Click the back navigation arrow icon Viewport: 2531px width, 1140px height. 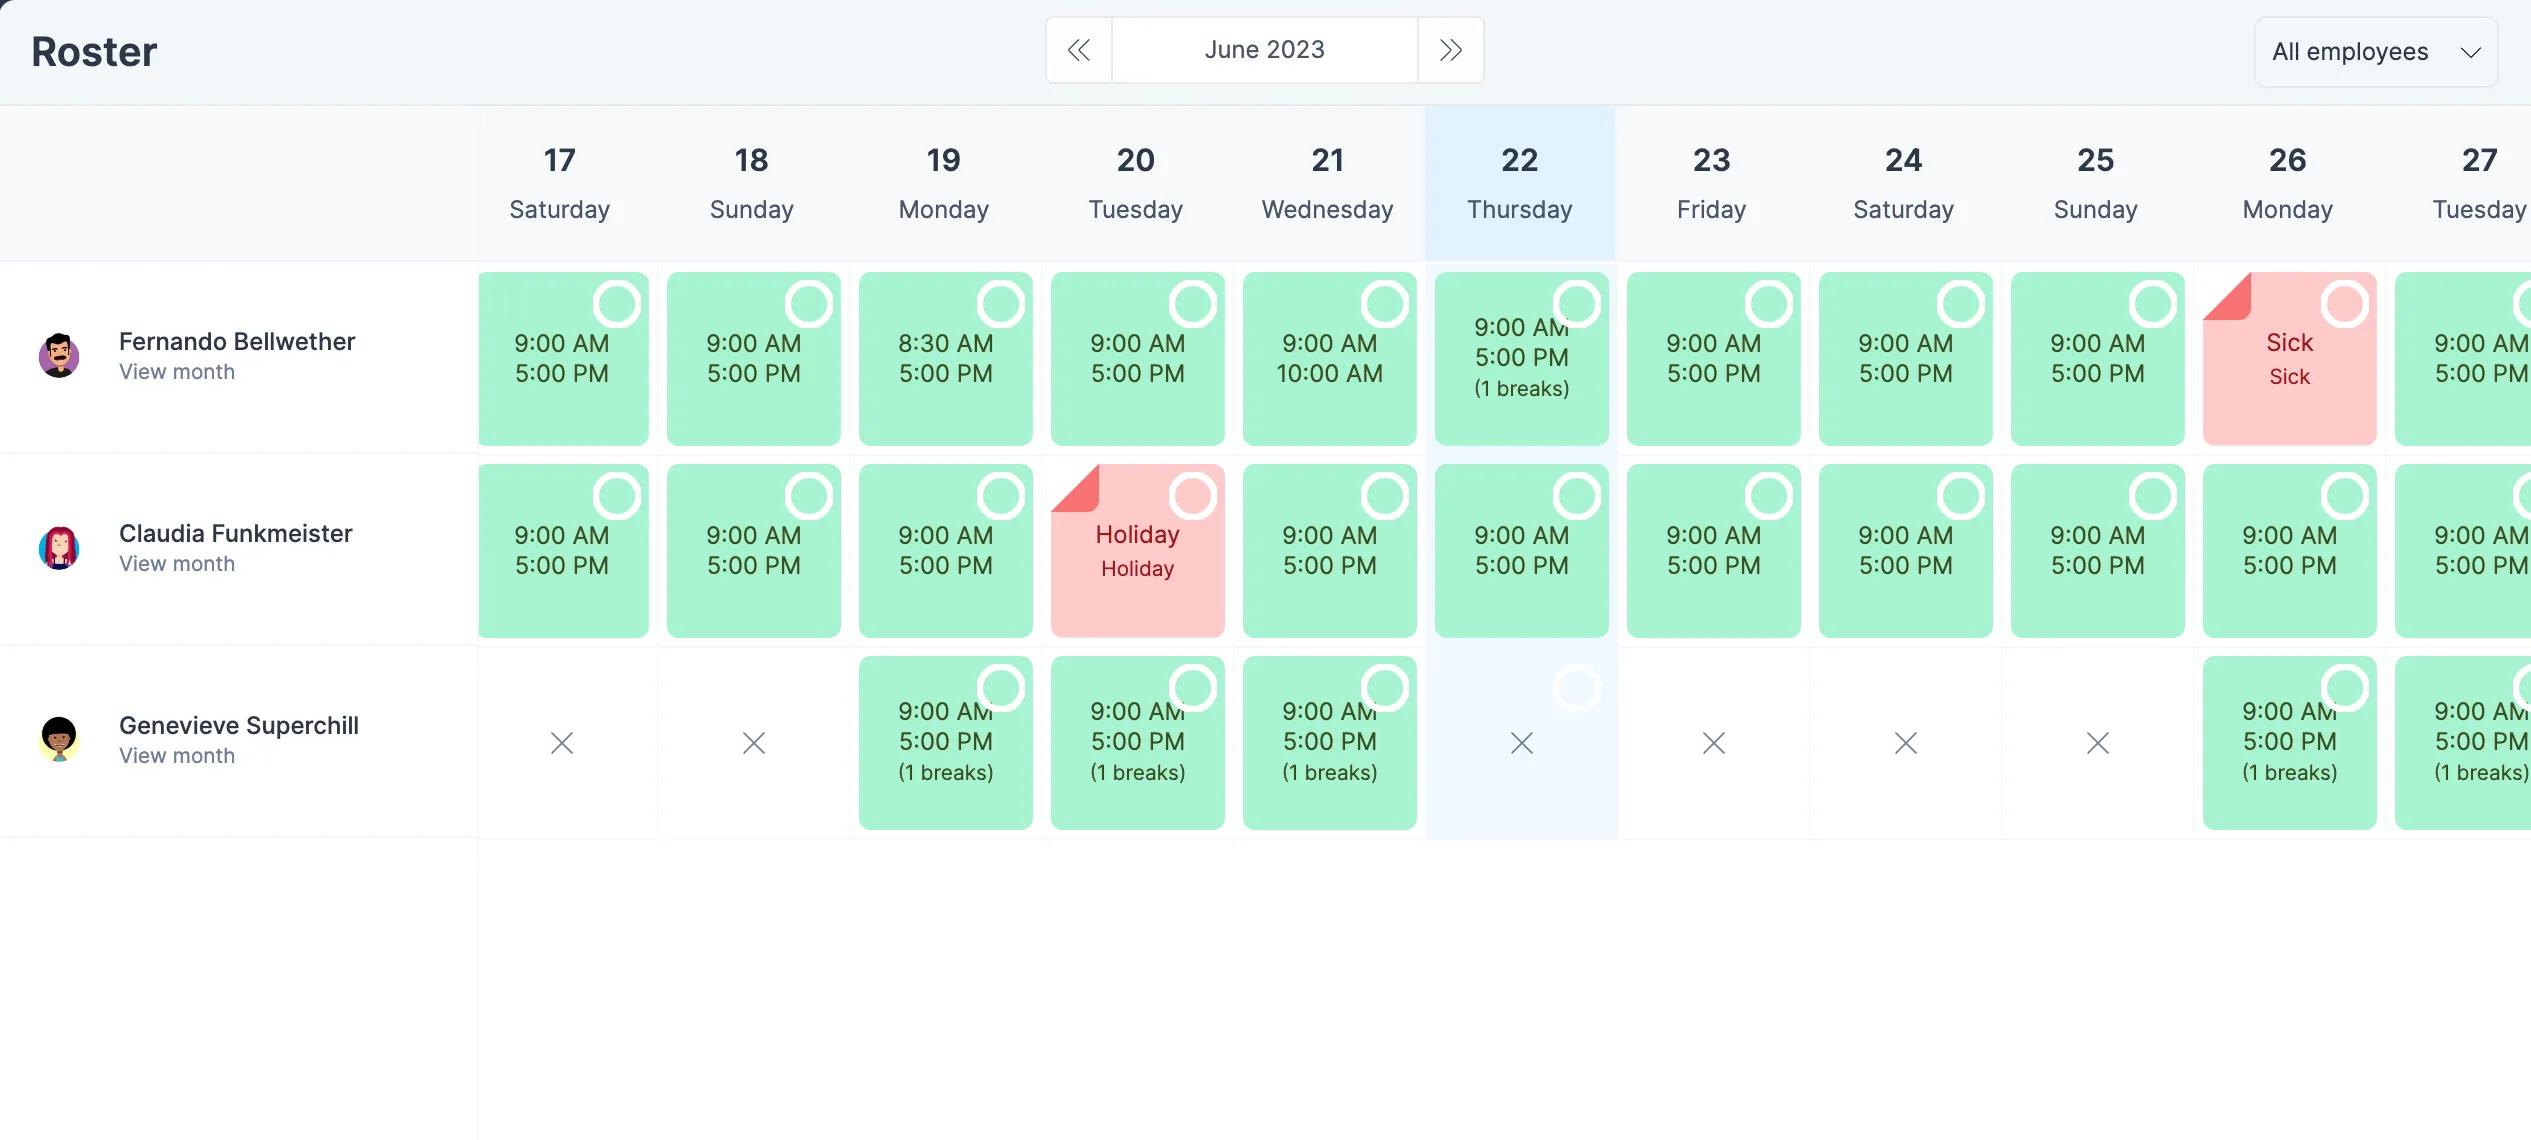[1080, 48]
